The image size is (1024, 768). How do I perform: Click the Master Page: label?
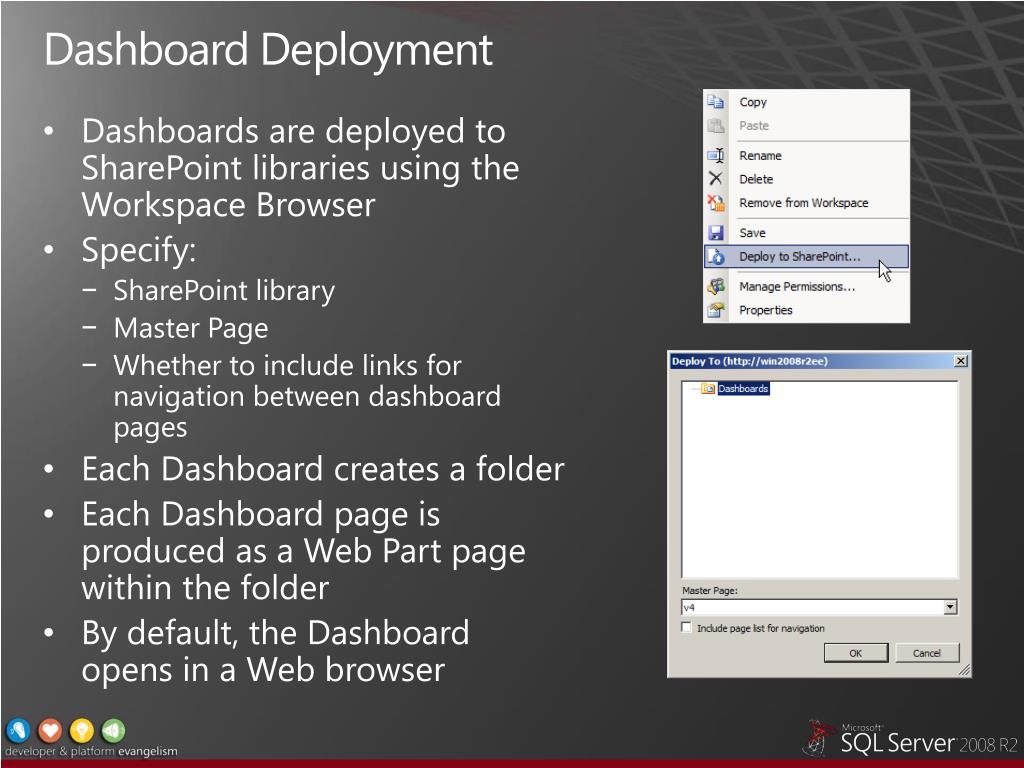pyautogui.click(x=710, y=590)
